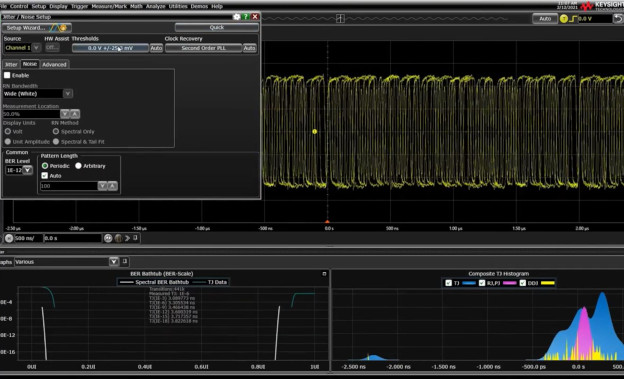
Task: Click the blue TJ color swatch
Action: (469, 283)
